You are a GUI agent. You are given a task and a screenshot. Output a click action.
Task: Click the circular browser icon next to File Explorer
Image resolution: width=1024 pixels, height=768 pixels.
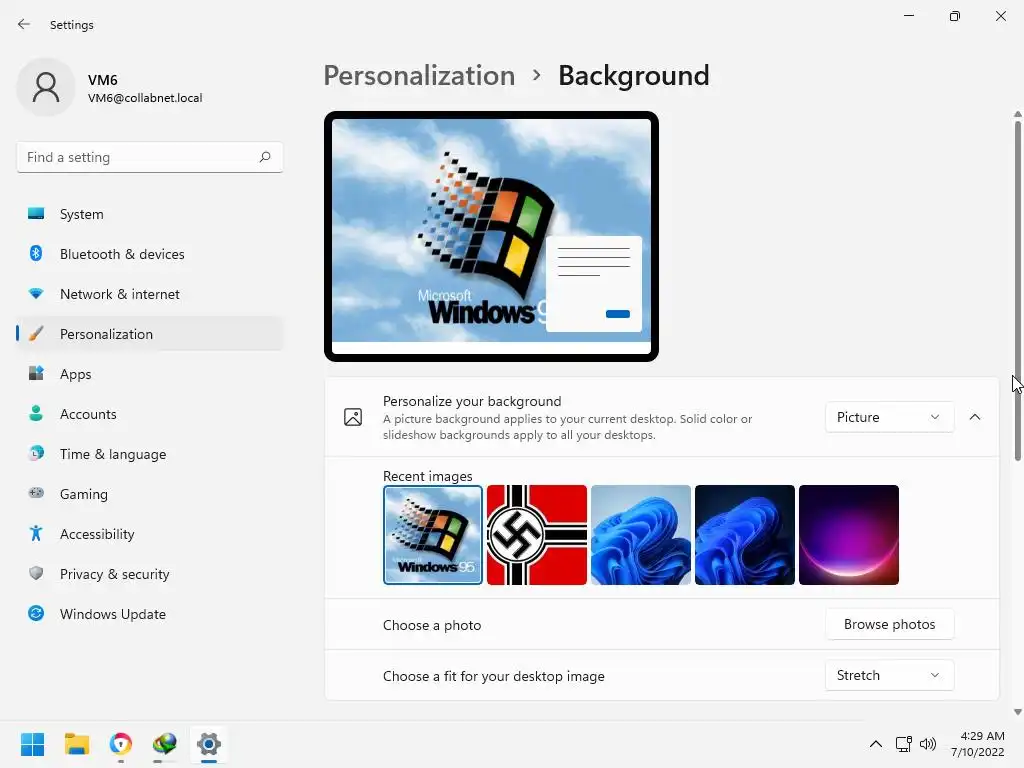121,744
